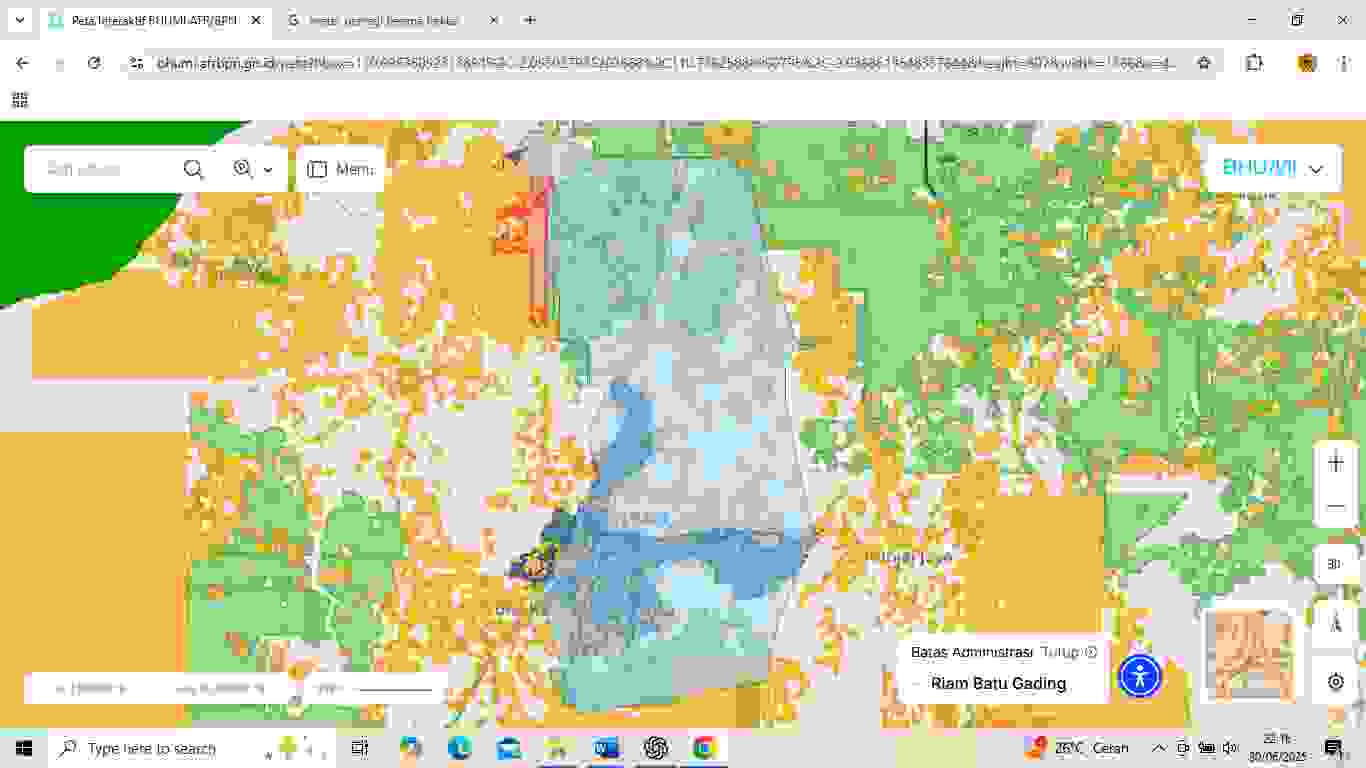The image size is (1366, 768).
Task: Toggle the 3D map view
Action: point(1334,564)
